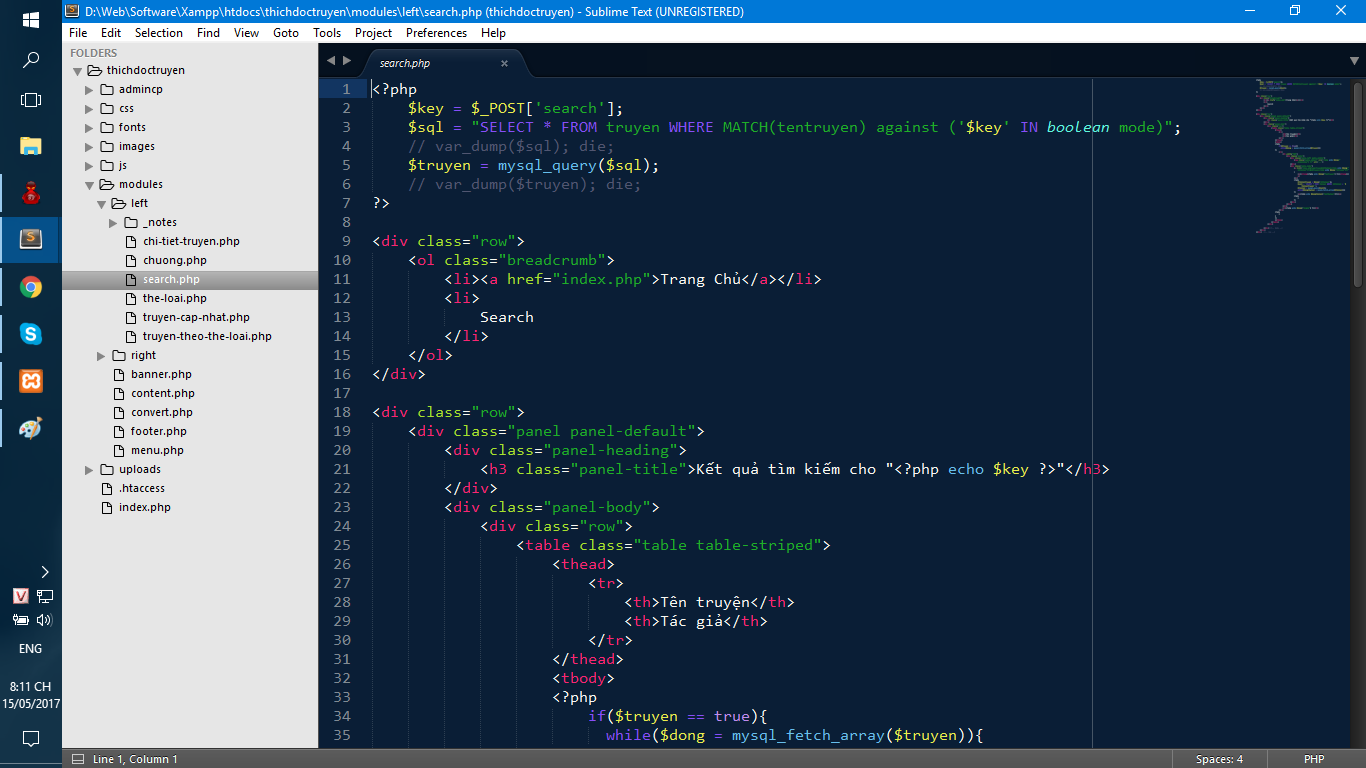Open Chrome from the taskbar
The width and height of the screenshot is (1366, 768).
pyautogui.click(x=31, y=287)
